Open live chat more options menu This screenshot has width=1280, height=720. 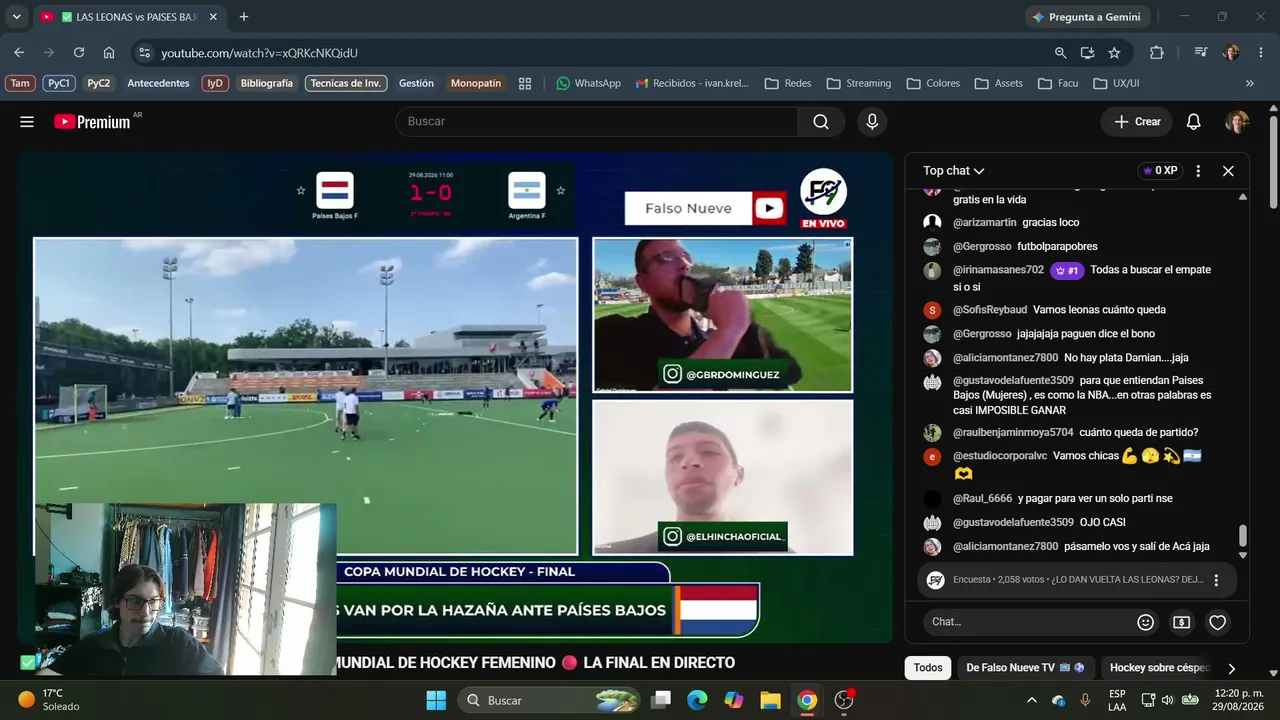(1198, 171)
